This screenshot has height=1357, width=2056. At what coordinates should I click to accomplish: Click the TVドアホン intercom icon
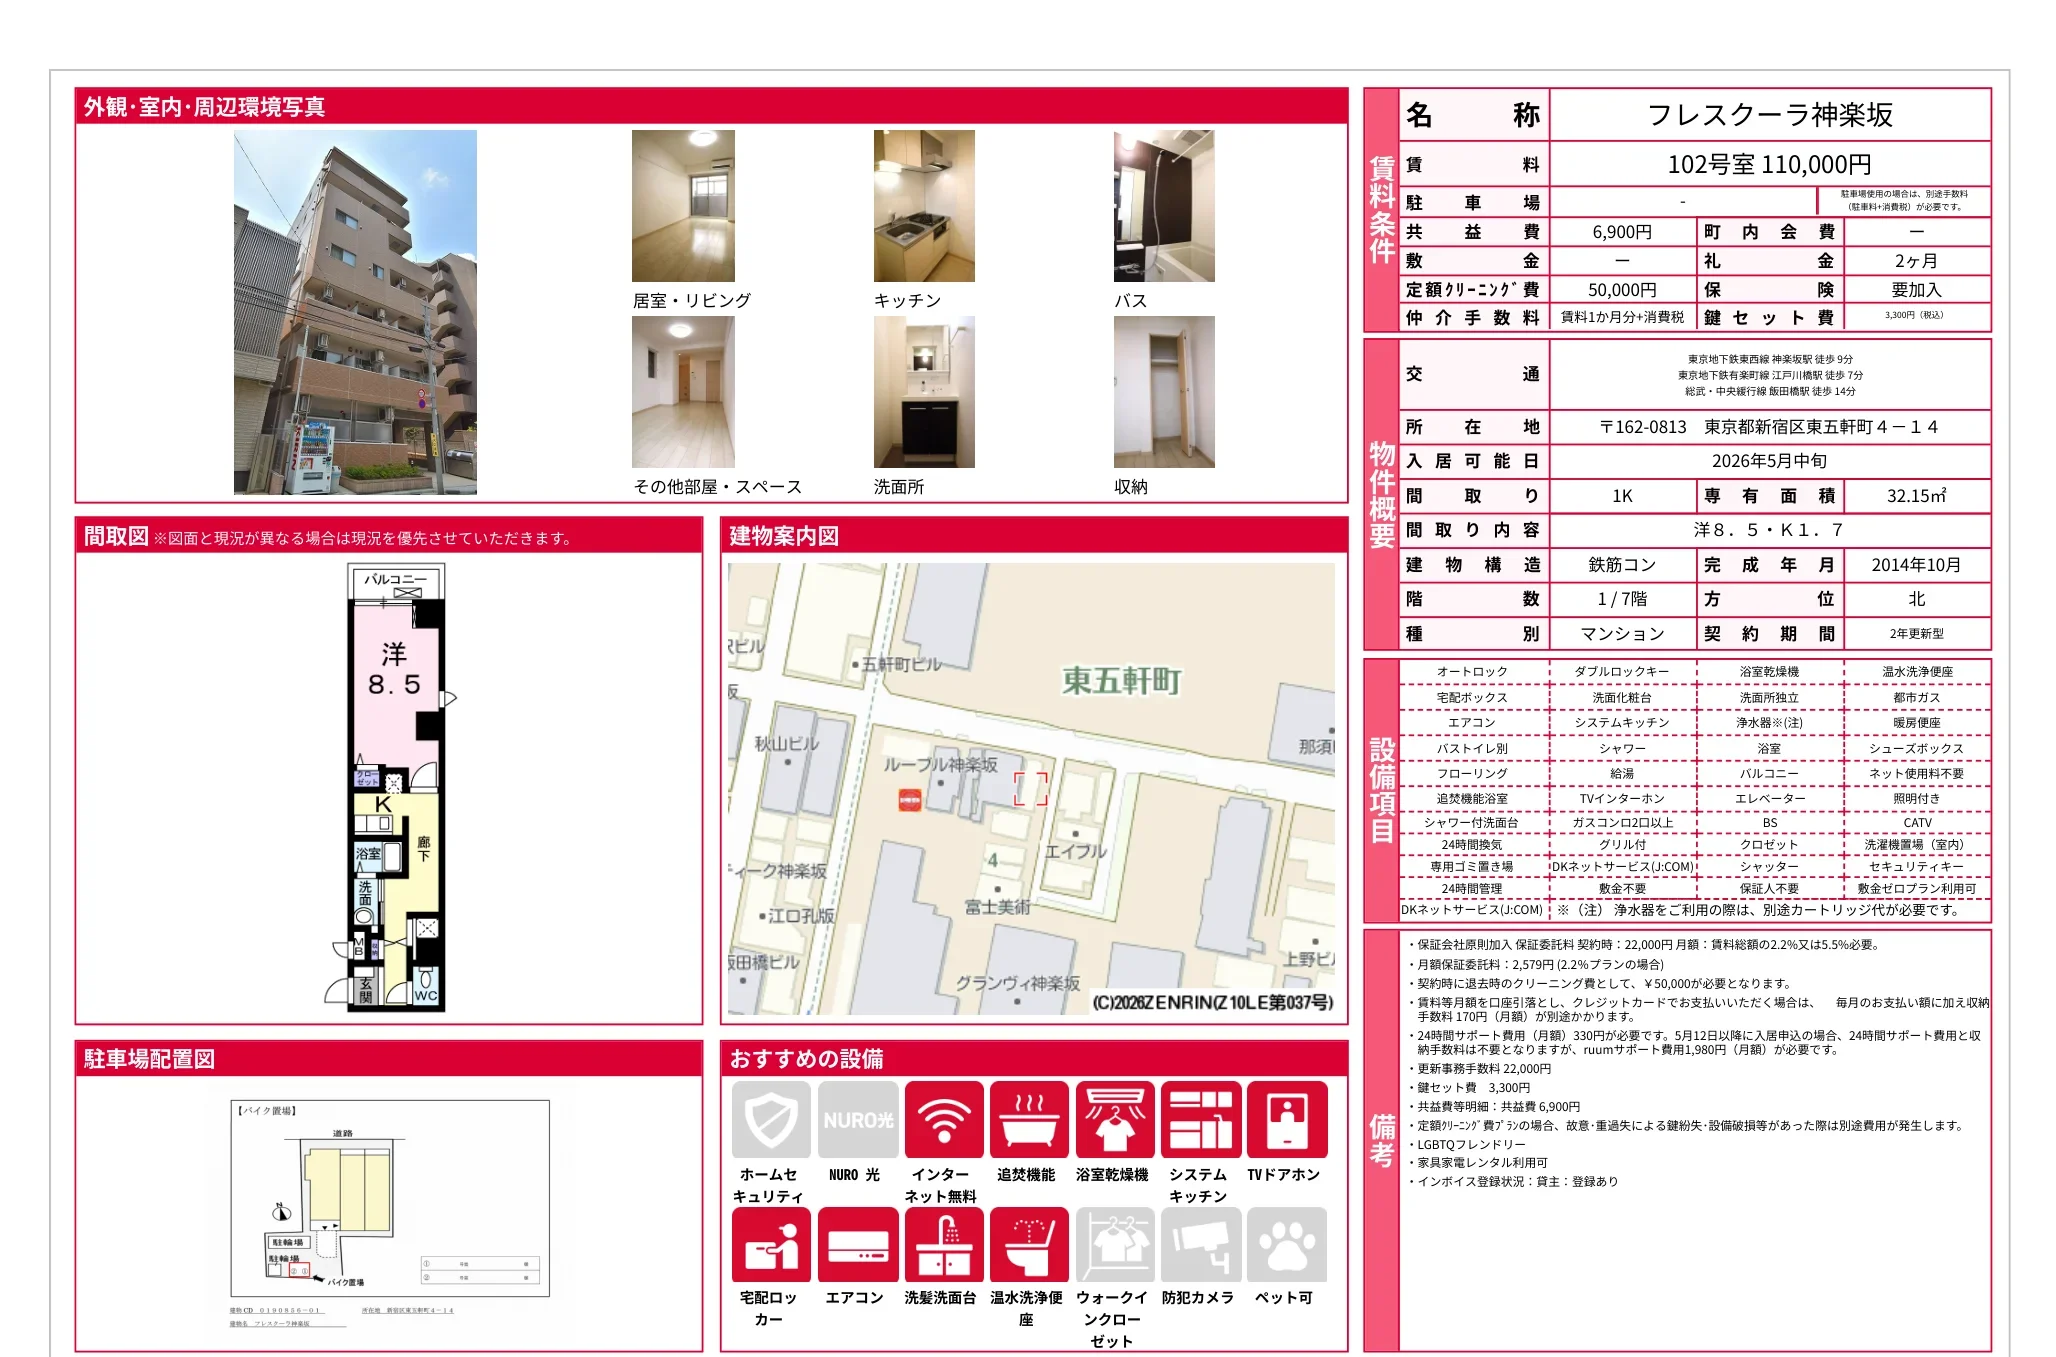(1286, 1119)
